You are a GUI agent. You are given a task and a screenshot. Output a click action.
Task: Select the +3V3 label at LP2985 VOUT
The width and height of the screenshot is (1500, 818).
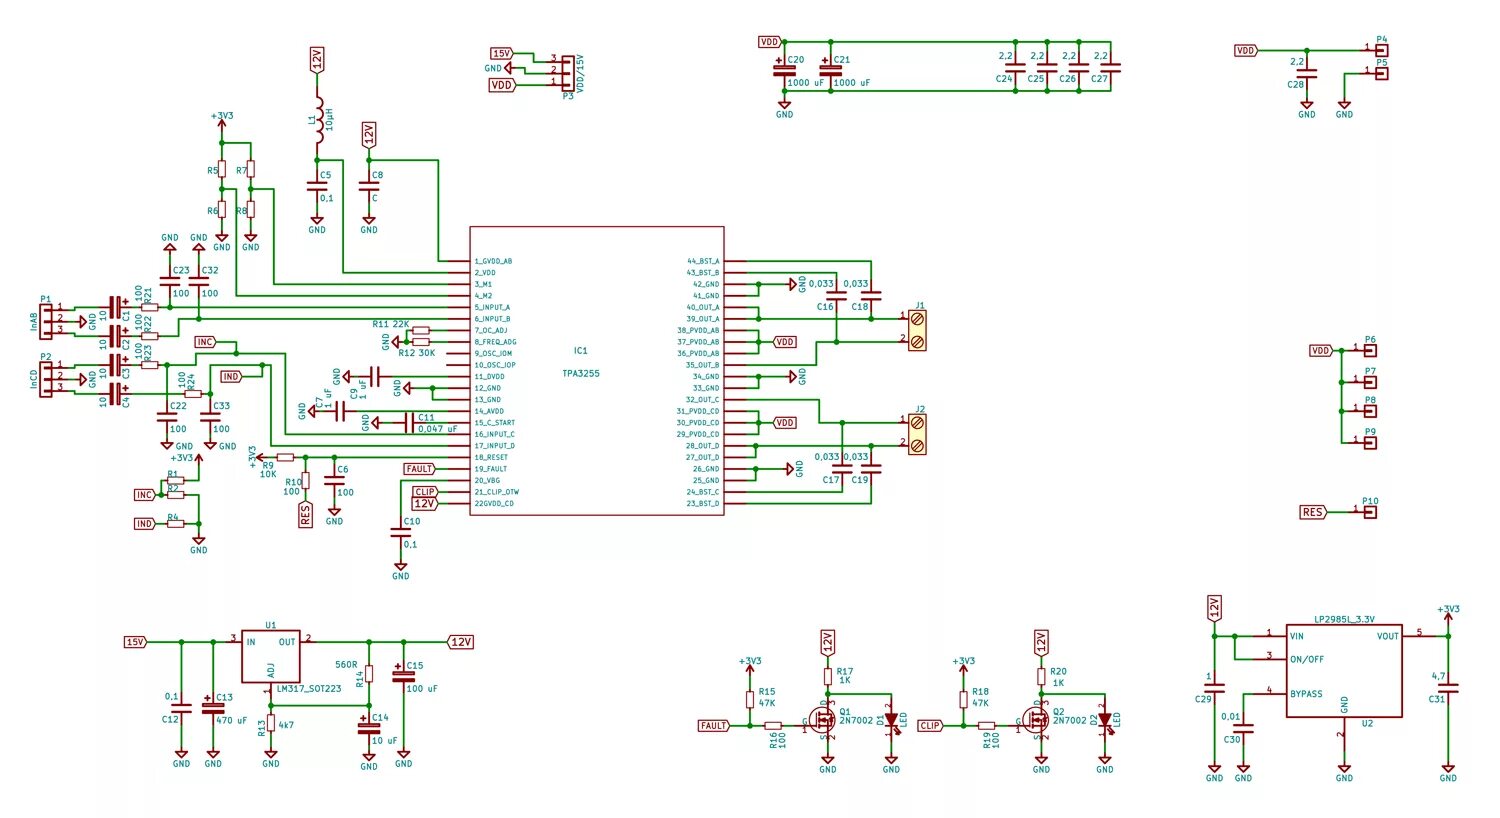click(1447, 609)
